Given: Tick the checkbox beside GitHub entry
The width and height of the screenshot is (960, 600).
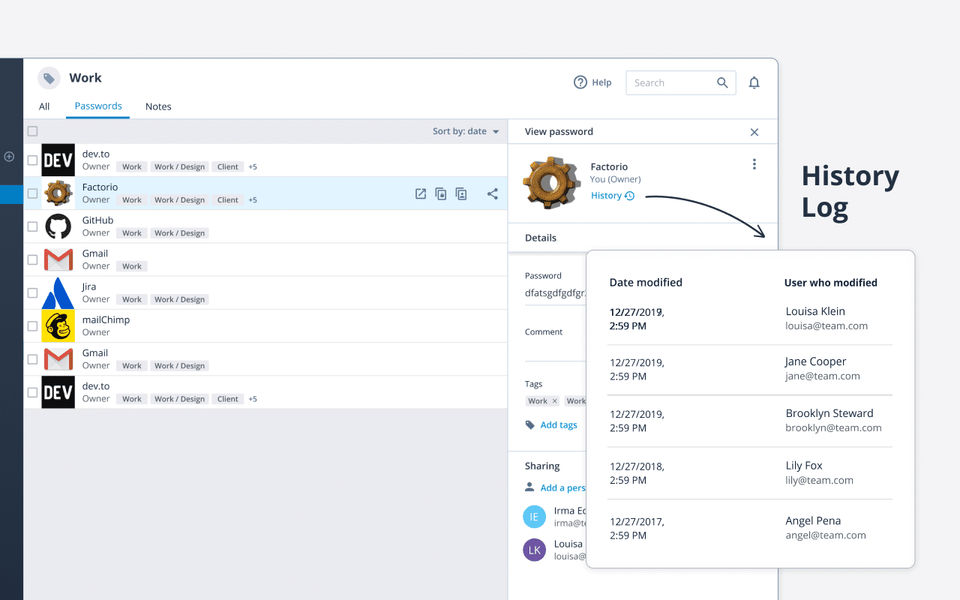Looking at the screenshot, I should coord(32,227).
